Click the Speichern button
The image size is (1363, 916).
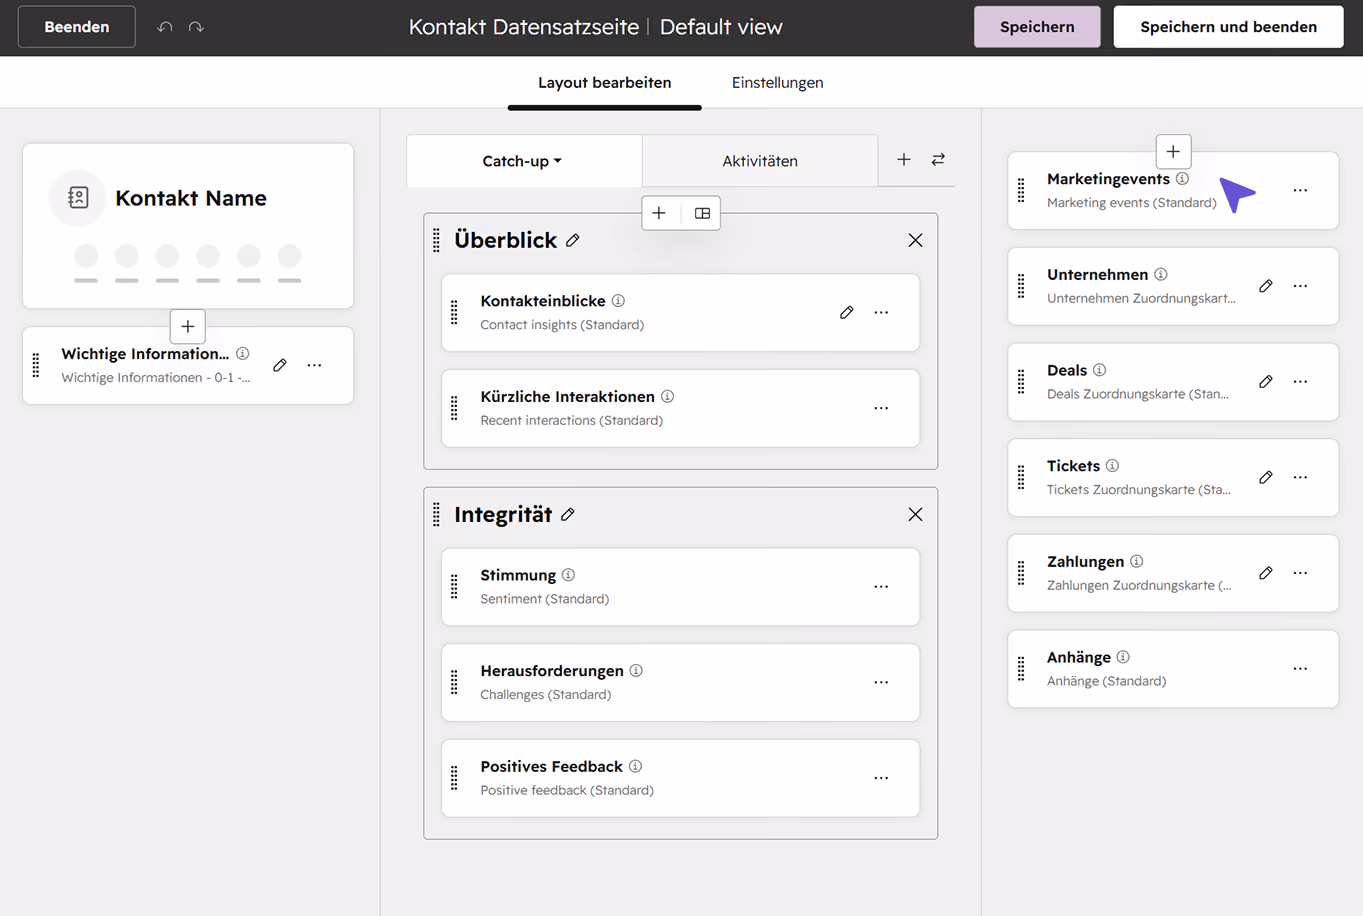point(1037,27)
